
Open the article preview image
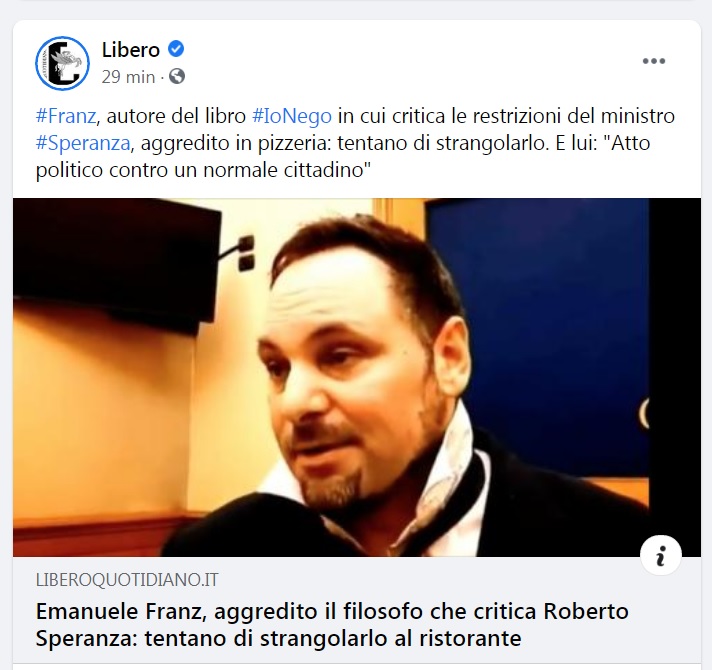pos(357,377)
